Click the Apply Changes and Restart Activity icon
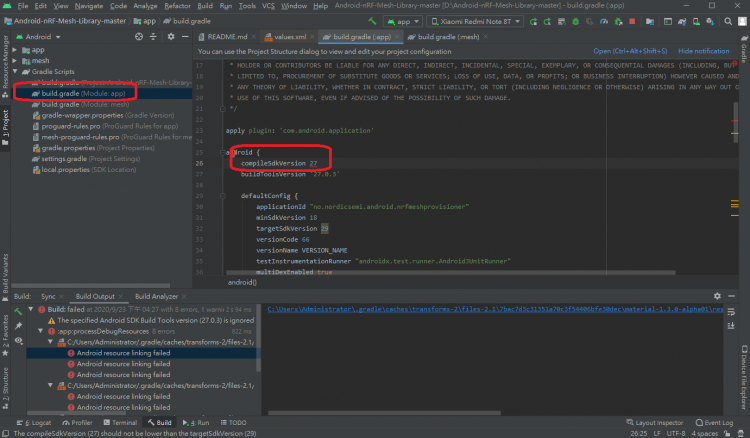This screenshot has width=750, height=438. (x=547, y=22)
